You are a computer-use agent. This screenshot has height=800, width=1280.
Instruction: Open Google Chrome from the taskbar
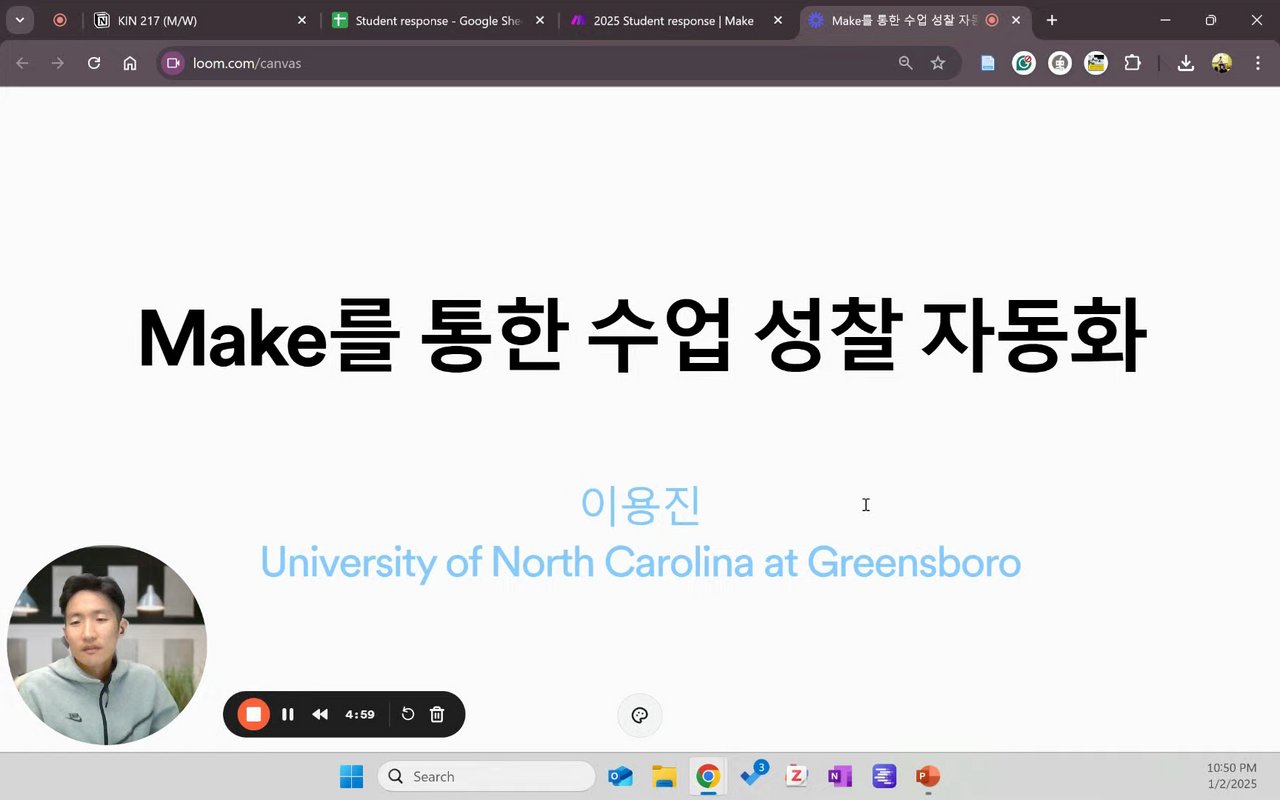[708, 776]
